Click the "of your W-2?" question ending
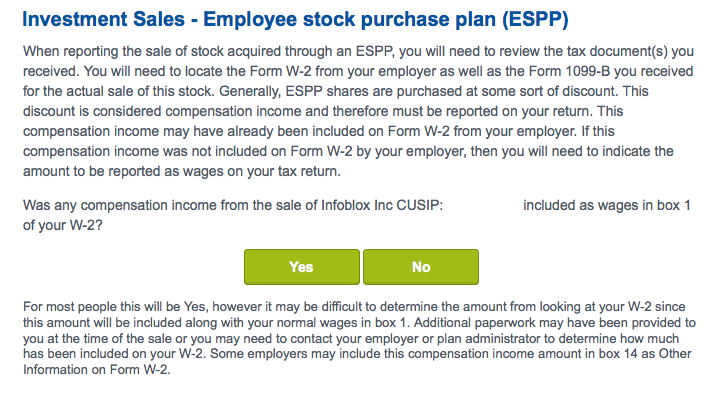Image resolution: width=714 pixels, height=395 pixels. pos(63,226)
